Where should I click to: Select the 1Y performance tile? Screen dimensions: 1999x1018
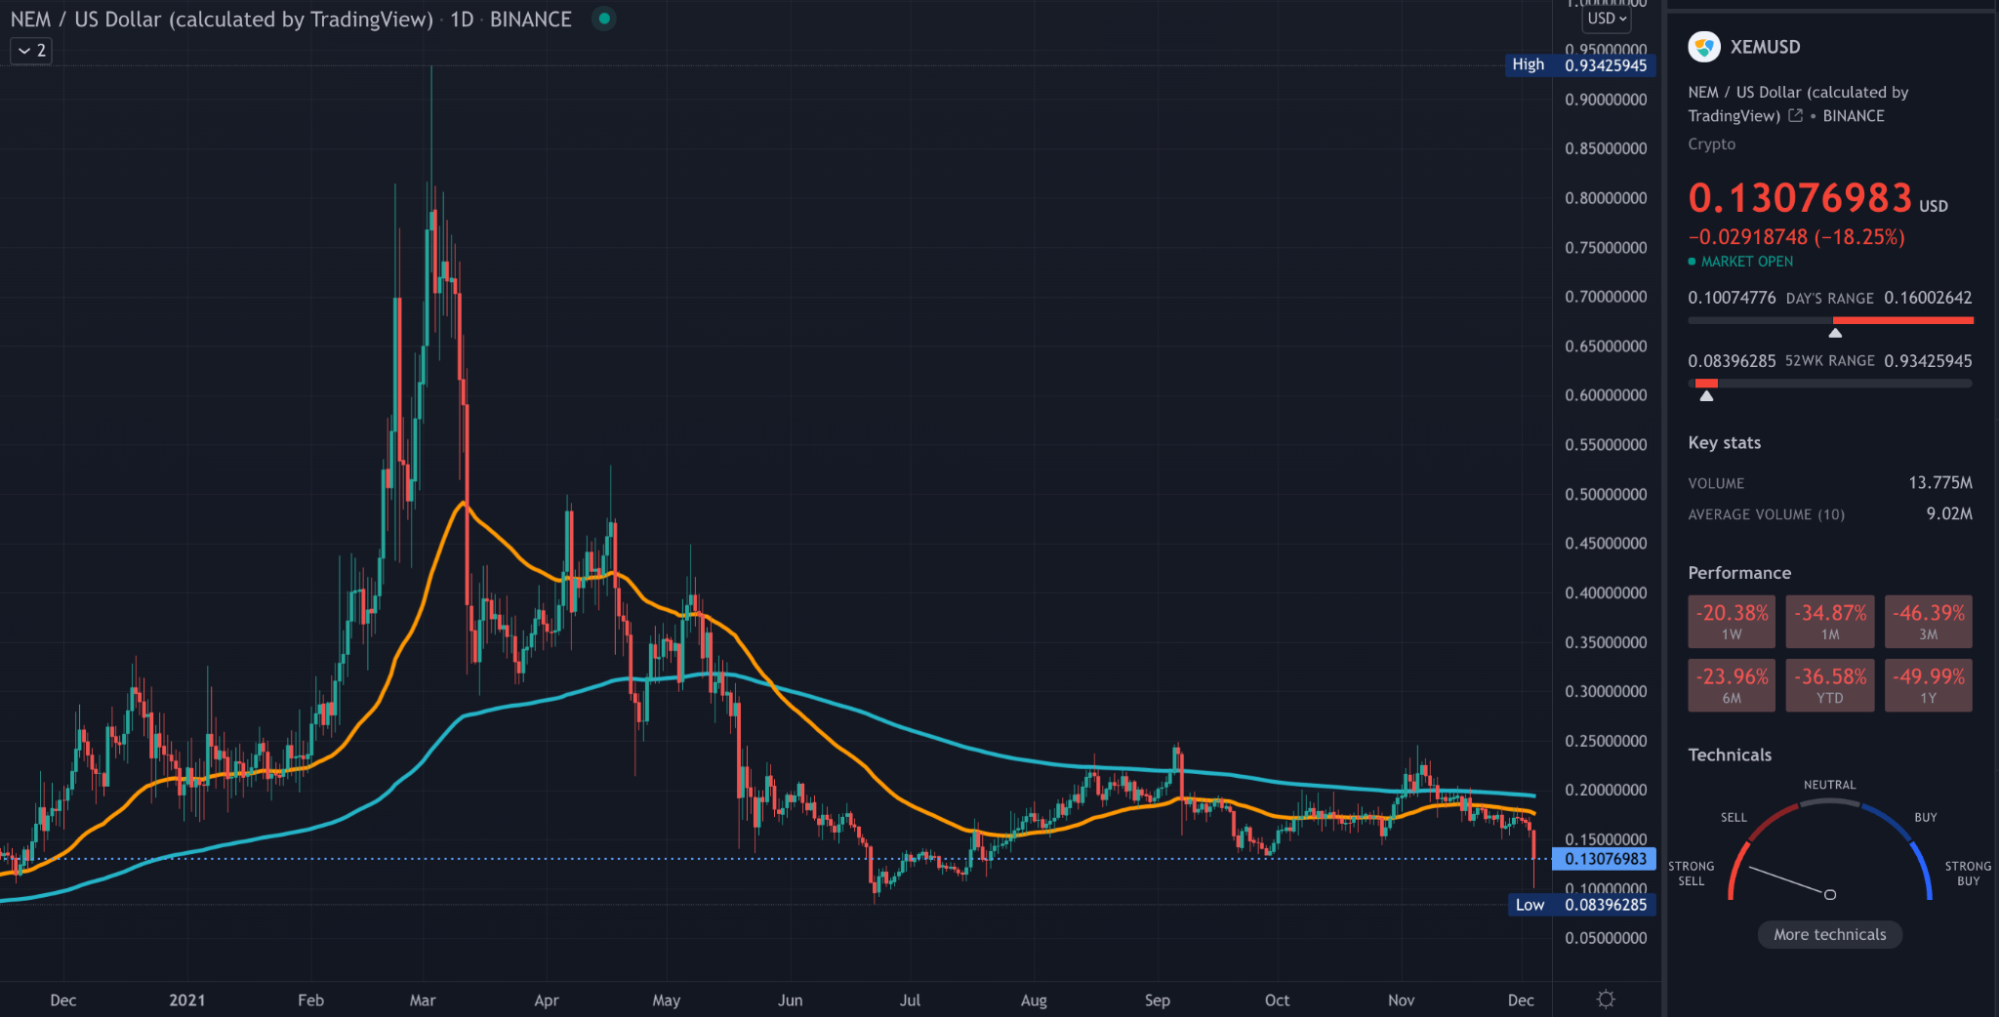pyautogui.click(x=1929, y=685)
